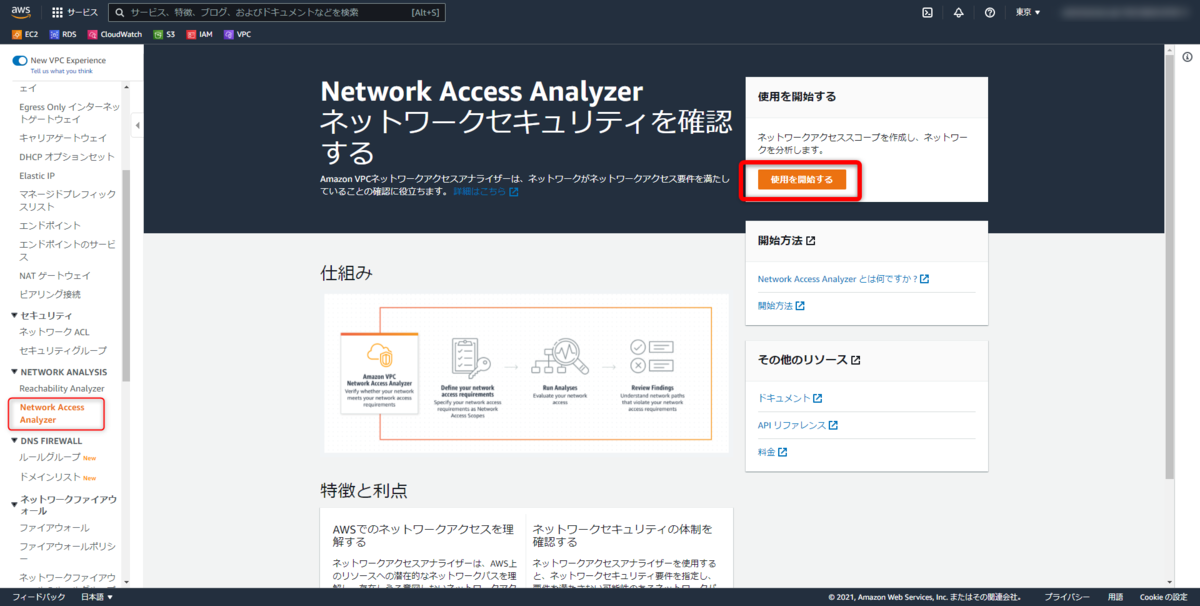
Task: Open ファイアウォール in sidebar
Action: (54, 527)
